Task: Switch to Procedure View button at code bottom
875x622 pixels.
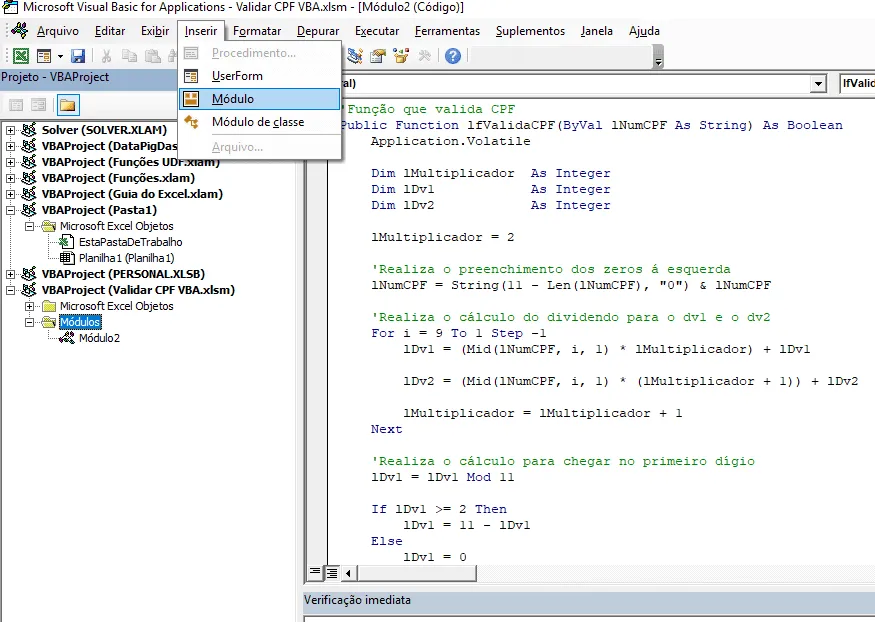Action: [315, 572]
